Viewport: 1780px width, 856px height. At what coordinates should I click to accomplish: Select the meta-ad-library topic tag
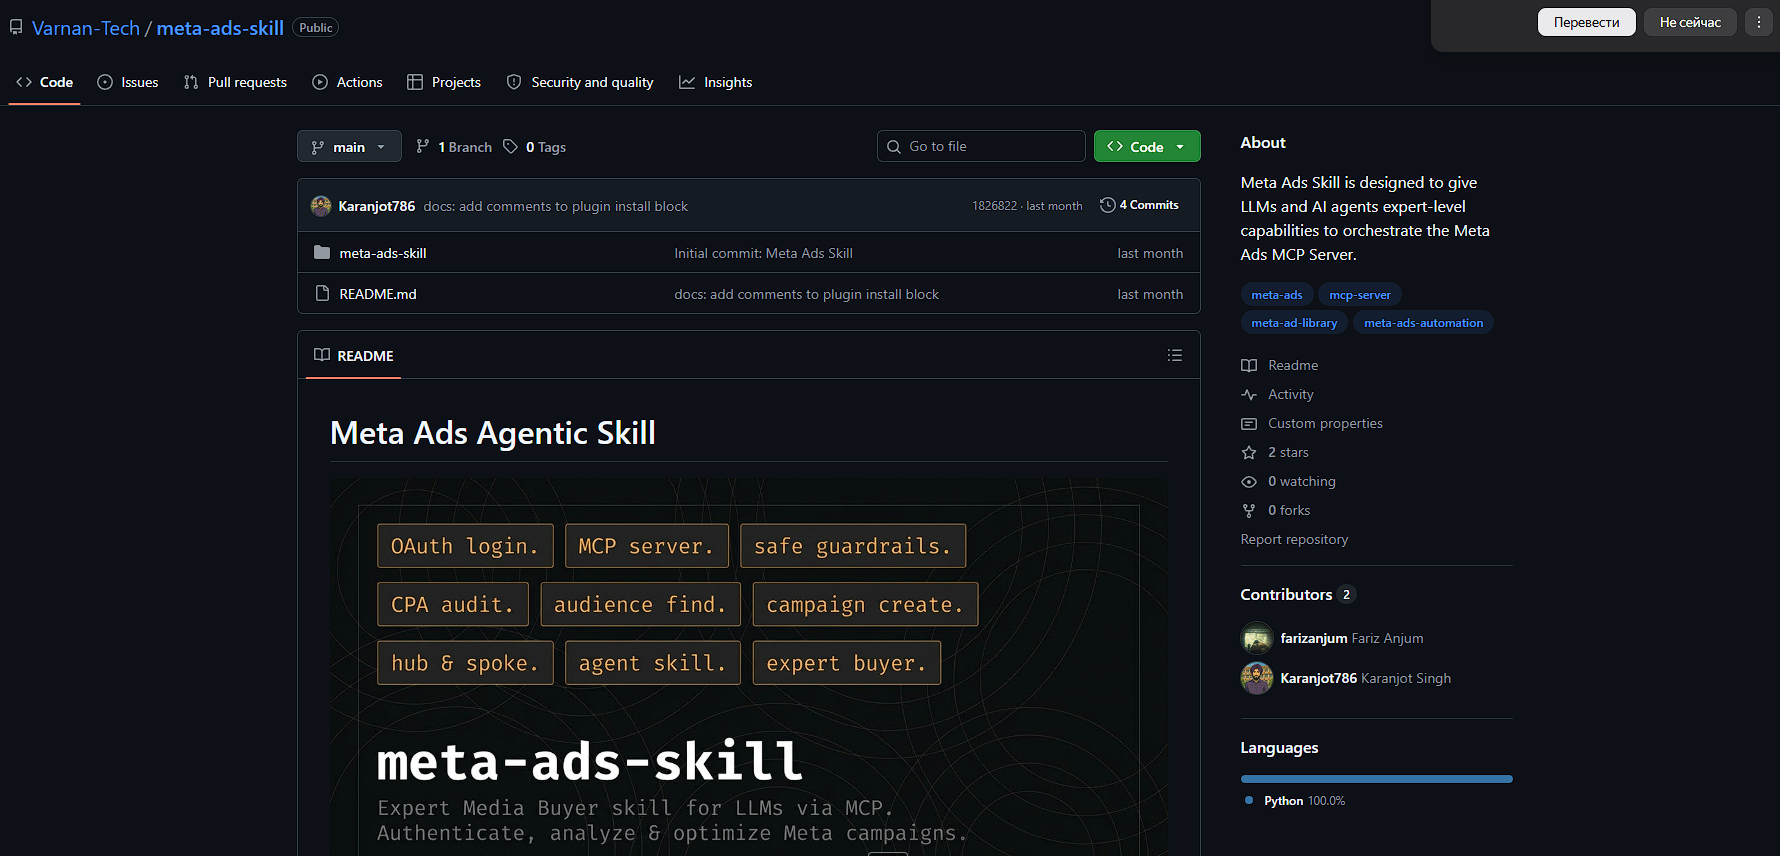click(1294, 323)
